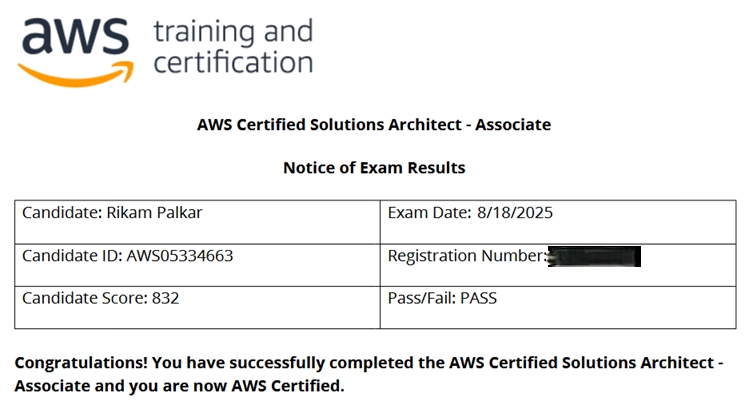Click the date value 8/18/2025

coord(515,212)
